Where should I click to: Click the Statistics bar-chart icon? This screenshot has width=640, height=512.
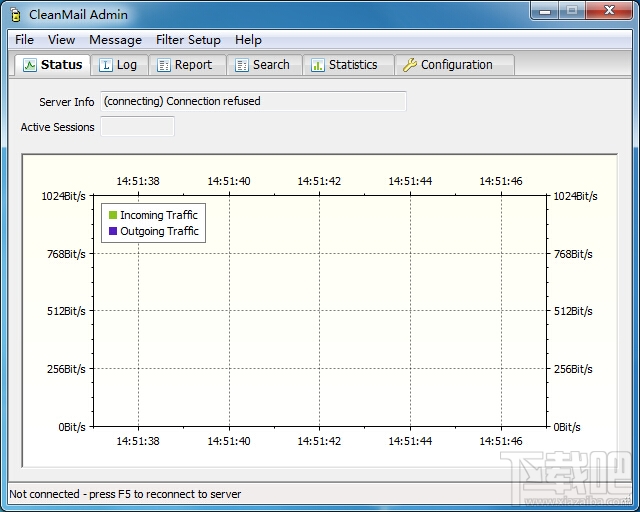[x=318, y=65]
